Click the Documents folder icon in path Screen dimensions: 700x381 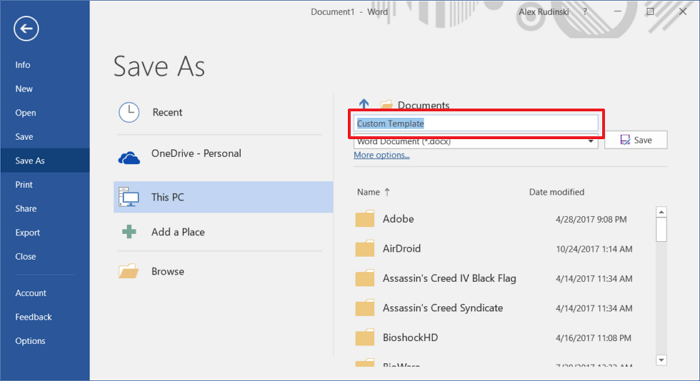tap(386, 105)
